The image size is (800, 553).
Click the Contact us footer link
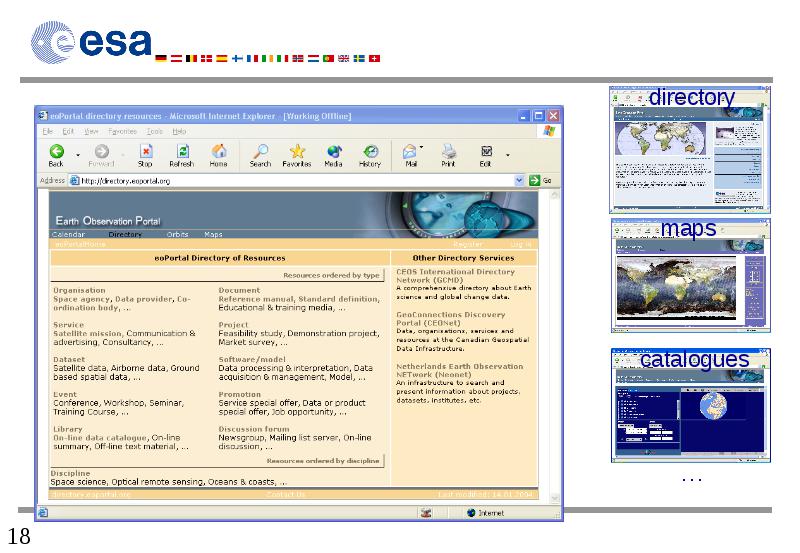[x=286, y=494]
